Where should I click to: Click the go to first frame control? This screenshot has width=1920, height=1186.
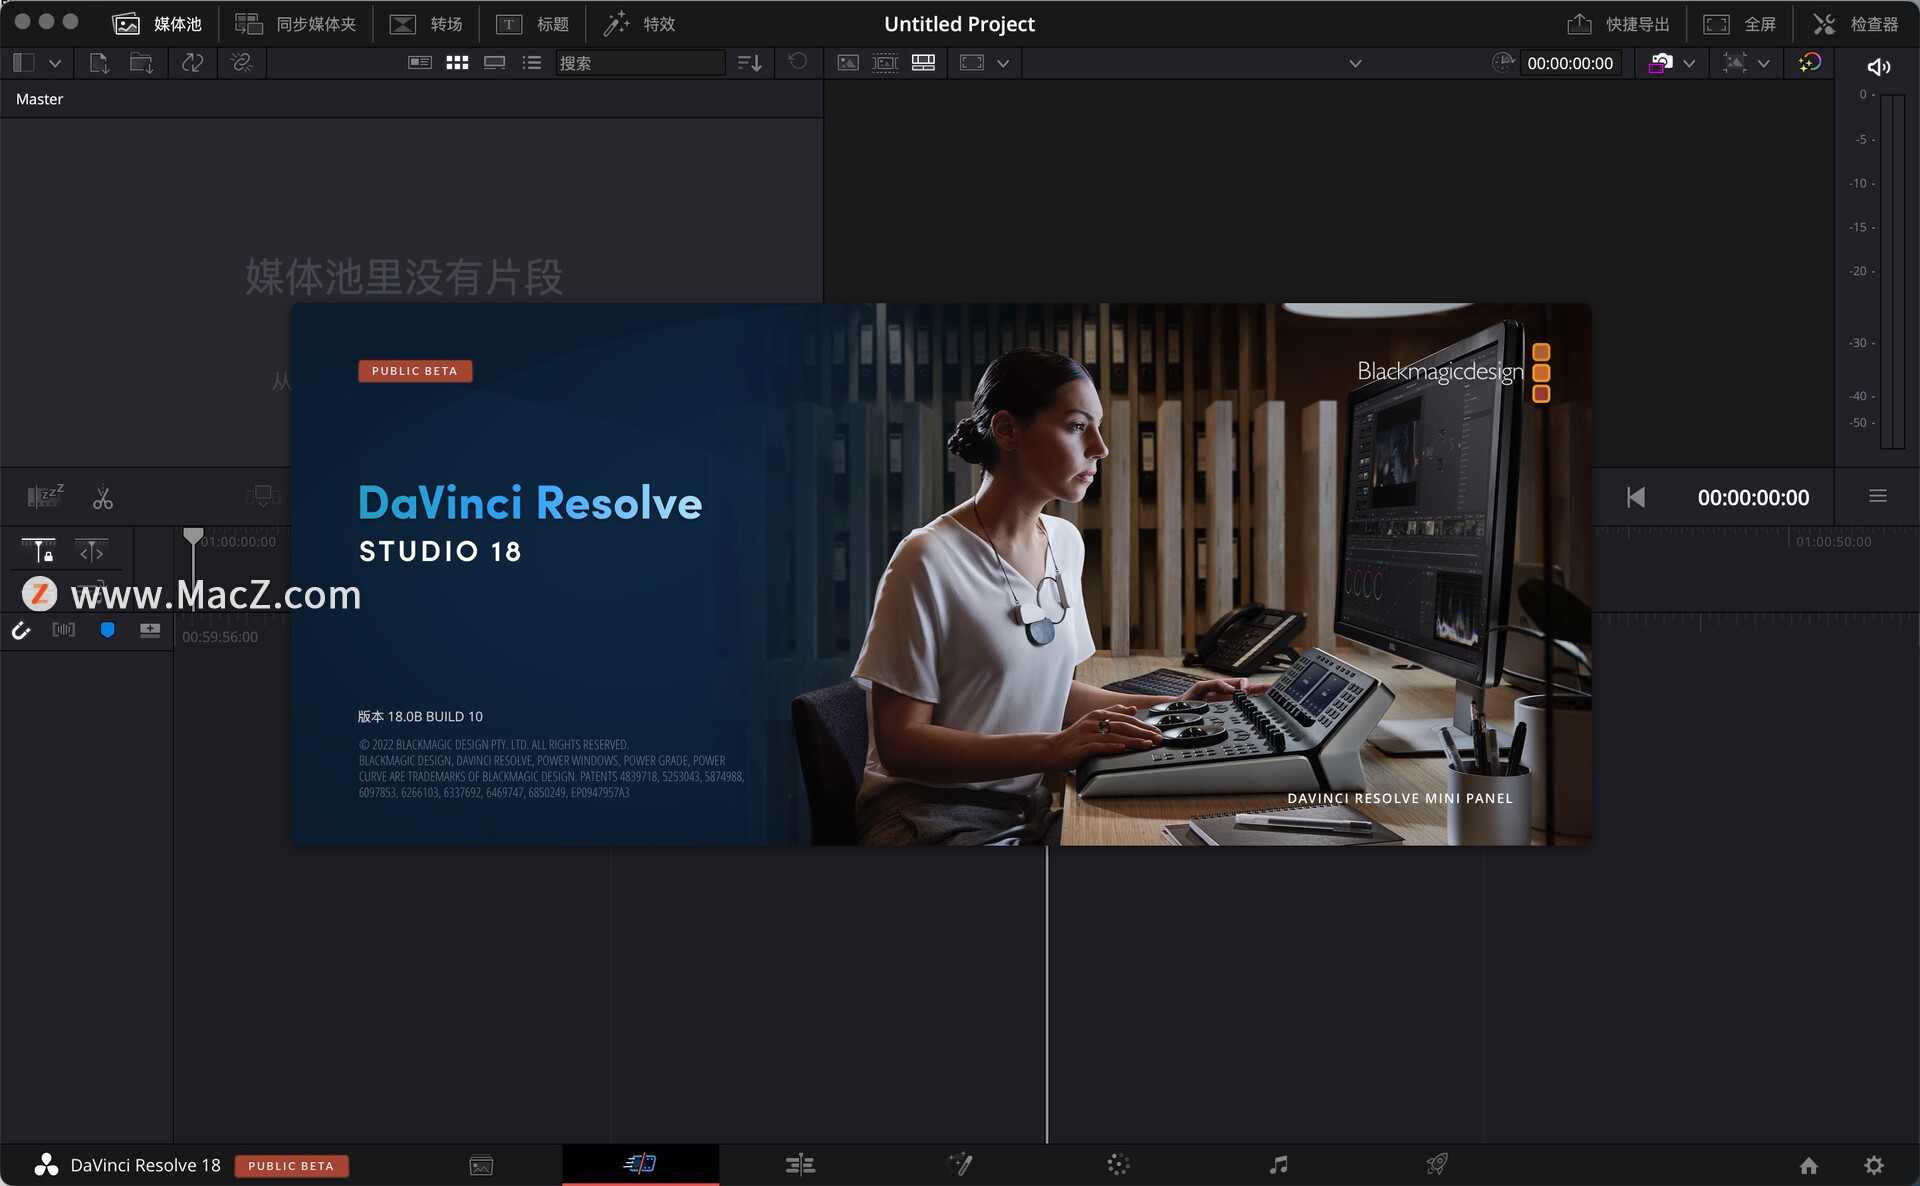(x=1636, y=497)
